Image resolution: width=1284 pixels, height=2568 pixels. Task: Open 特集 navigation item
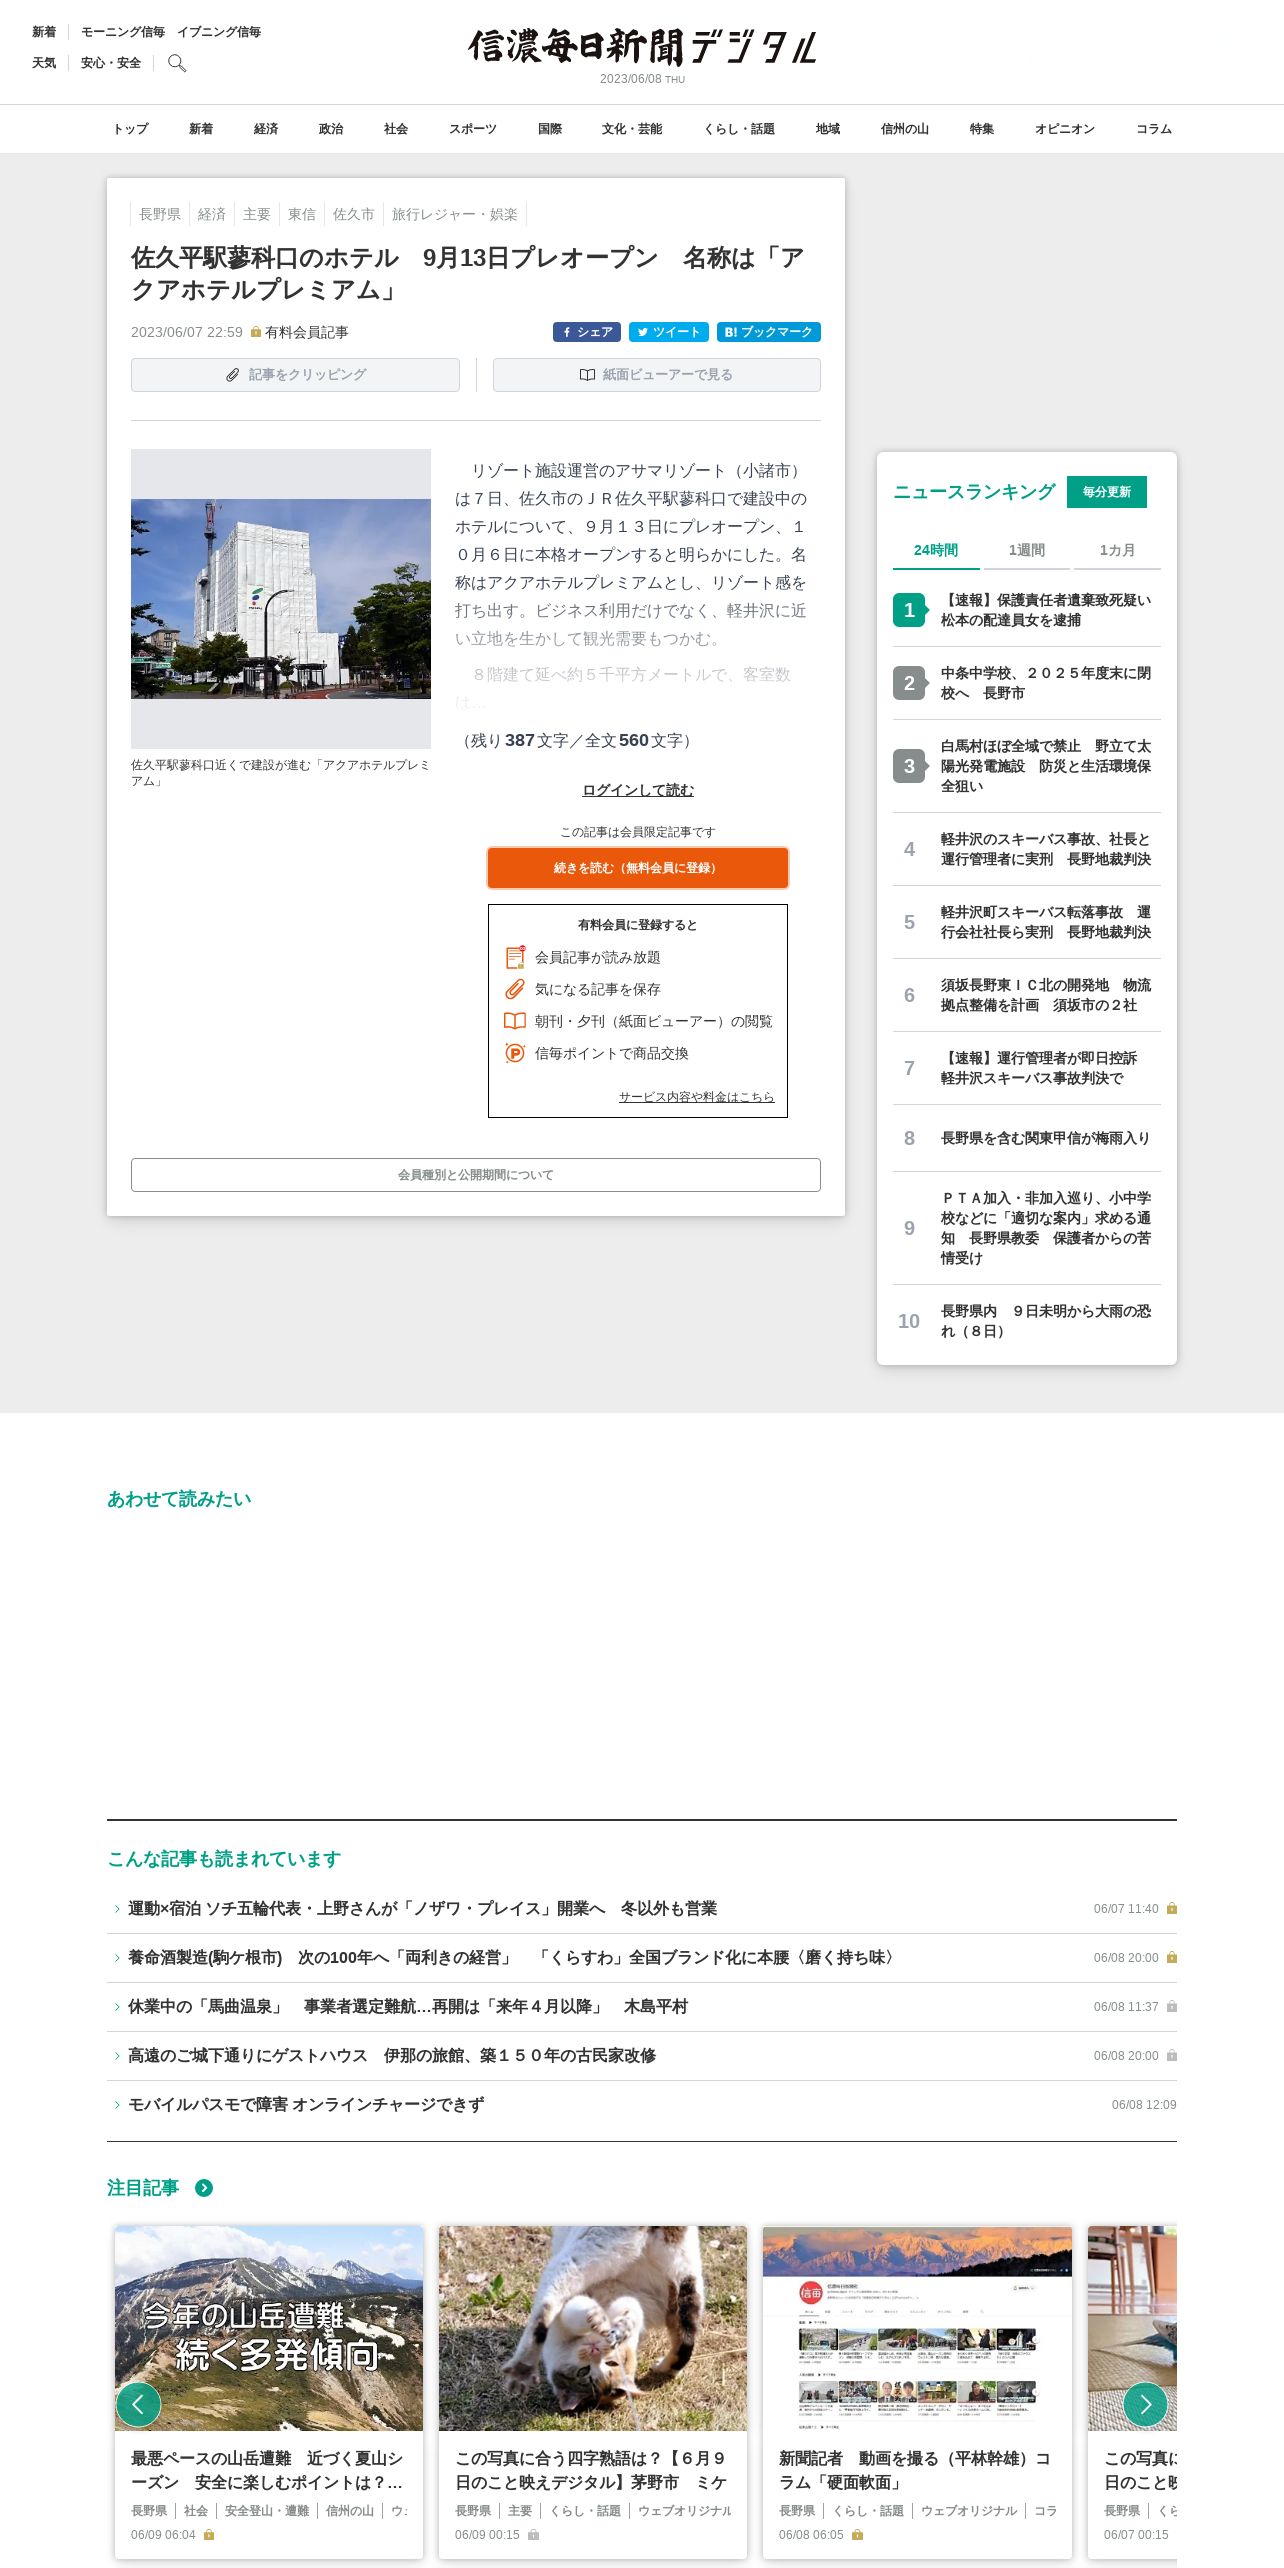[x=982, y=129]
